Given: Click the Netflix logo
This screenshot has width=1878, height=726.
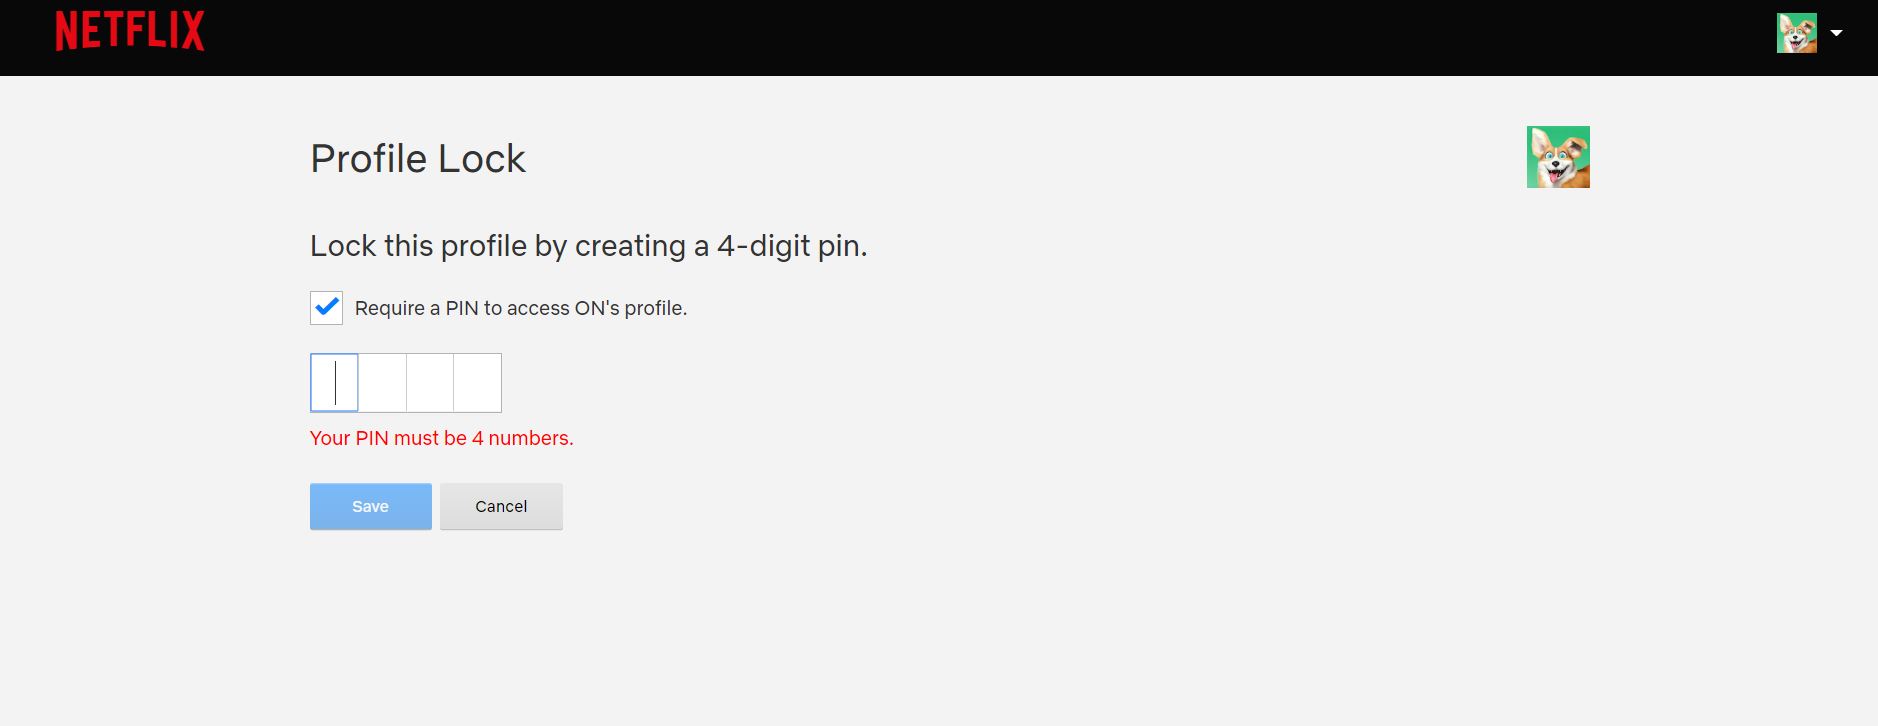Looking at the screenshot, I should tap(130, 32).
